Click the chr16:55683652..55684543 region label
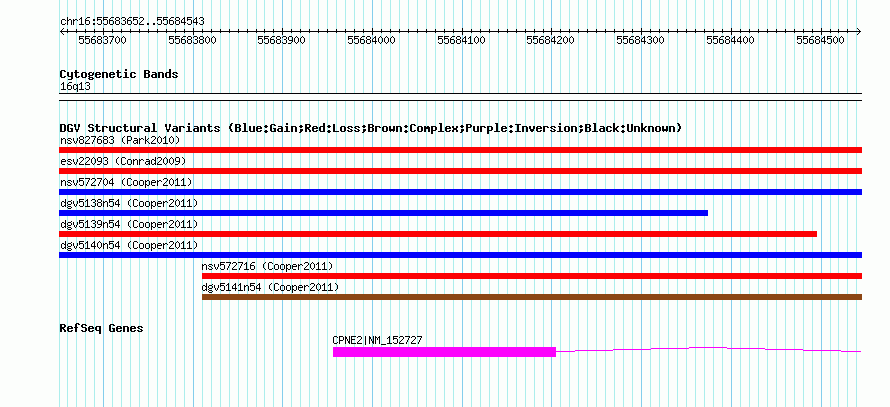The image size is (890, 407). (x=132, y=22)
